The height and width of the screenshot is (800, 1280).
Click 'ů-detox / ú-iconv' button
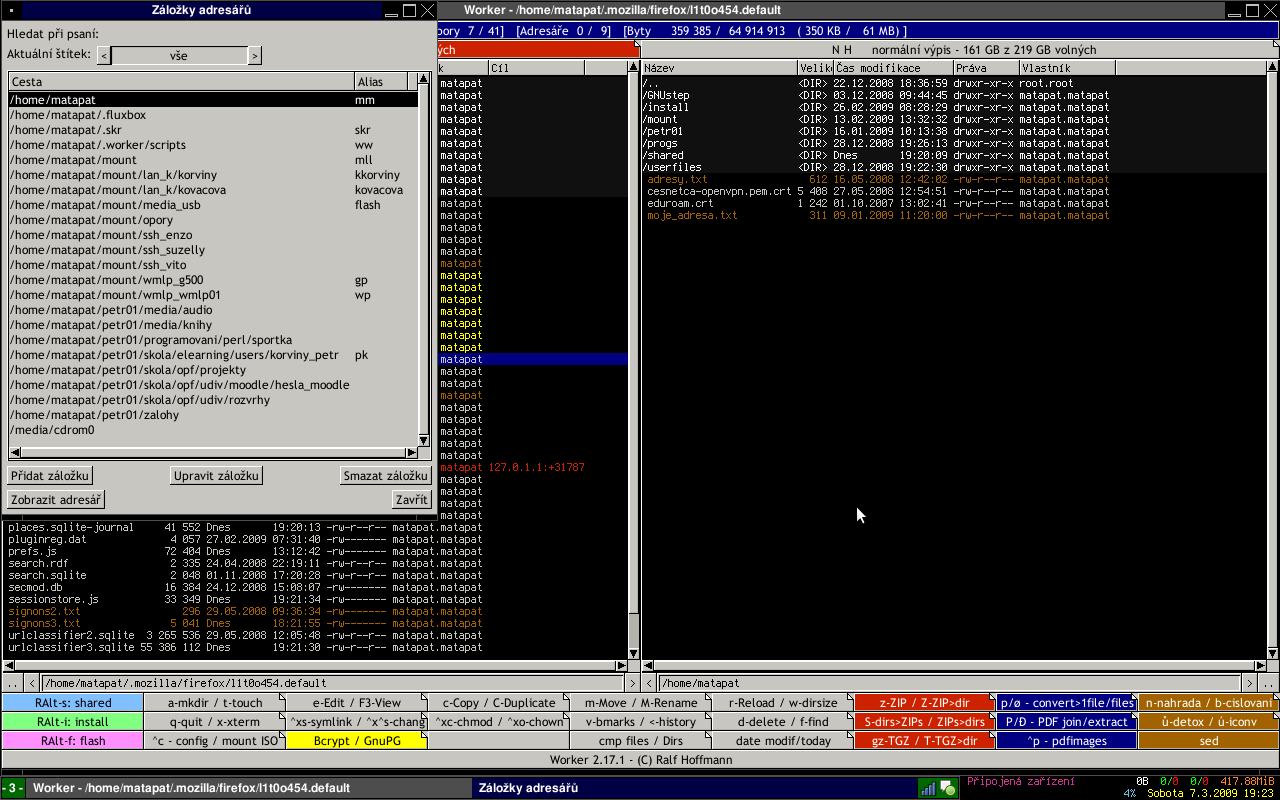[x=1209, y=722]
